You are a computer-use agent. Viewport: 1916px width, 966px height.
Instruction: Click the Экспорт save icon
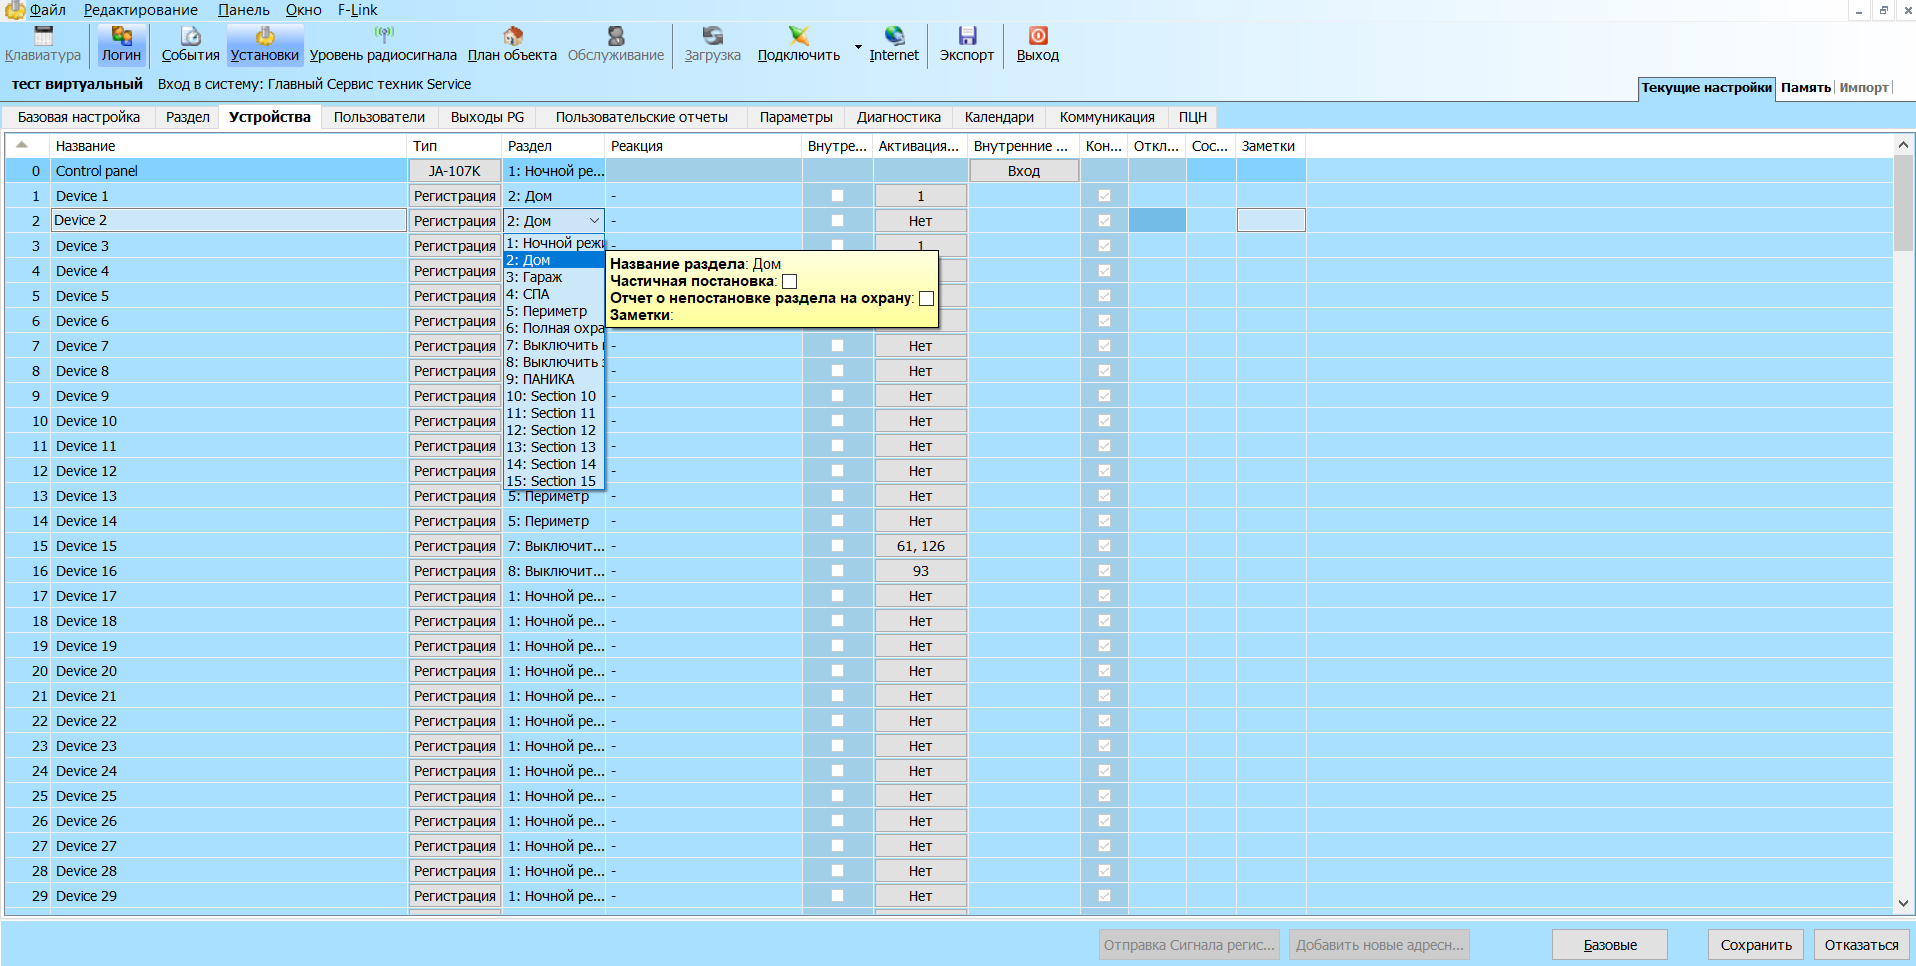click(x=966, y=37)
